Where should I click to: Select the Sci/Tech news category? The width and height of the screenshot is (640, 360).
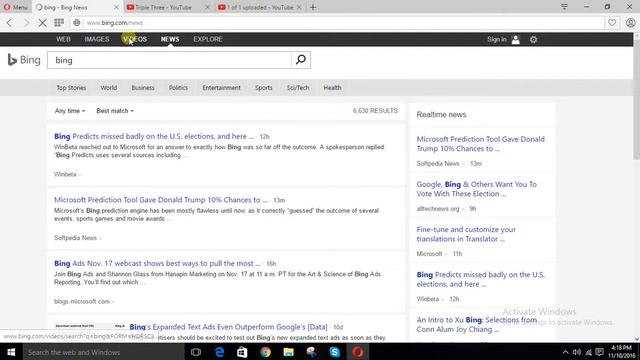point(298,88)
